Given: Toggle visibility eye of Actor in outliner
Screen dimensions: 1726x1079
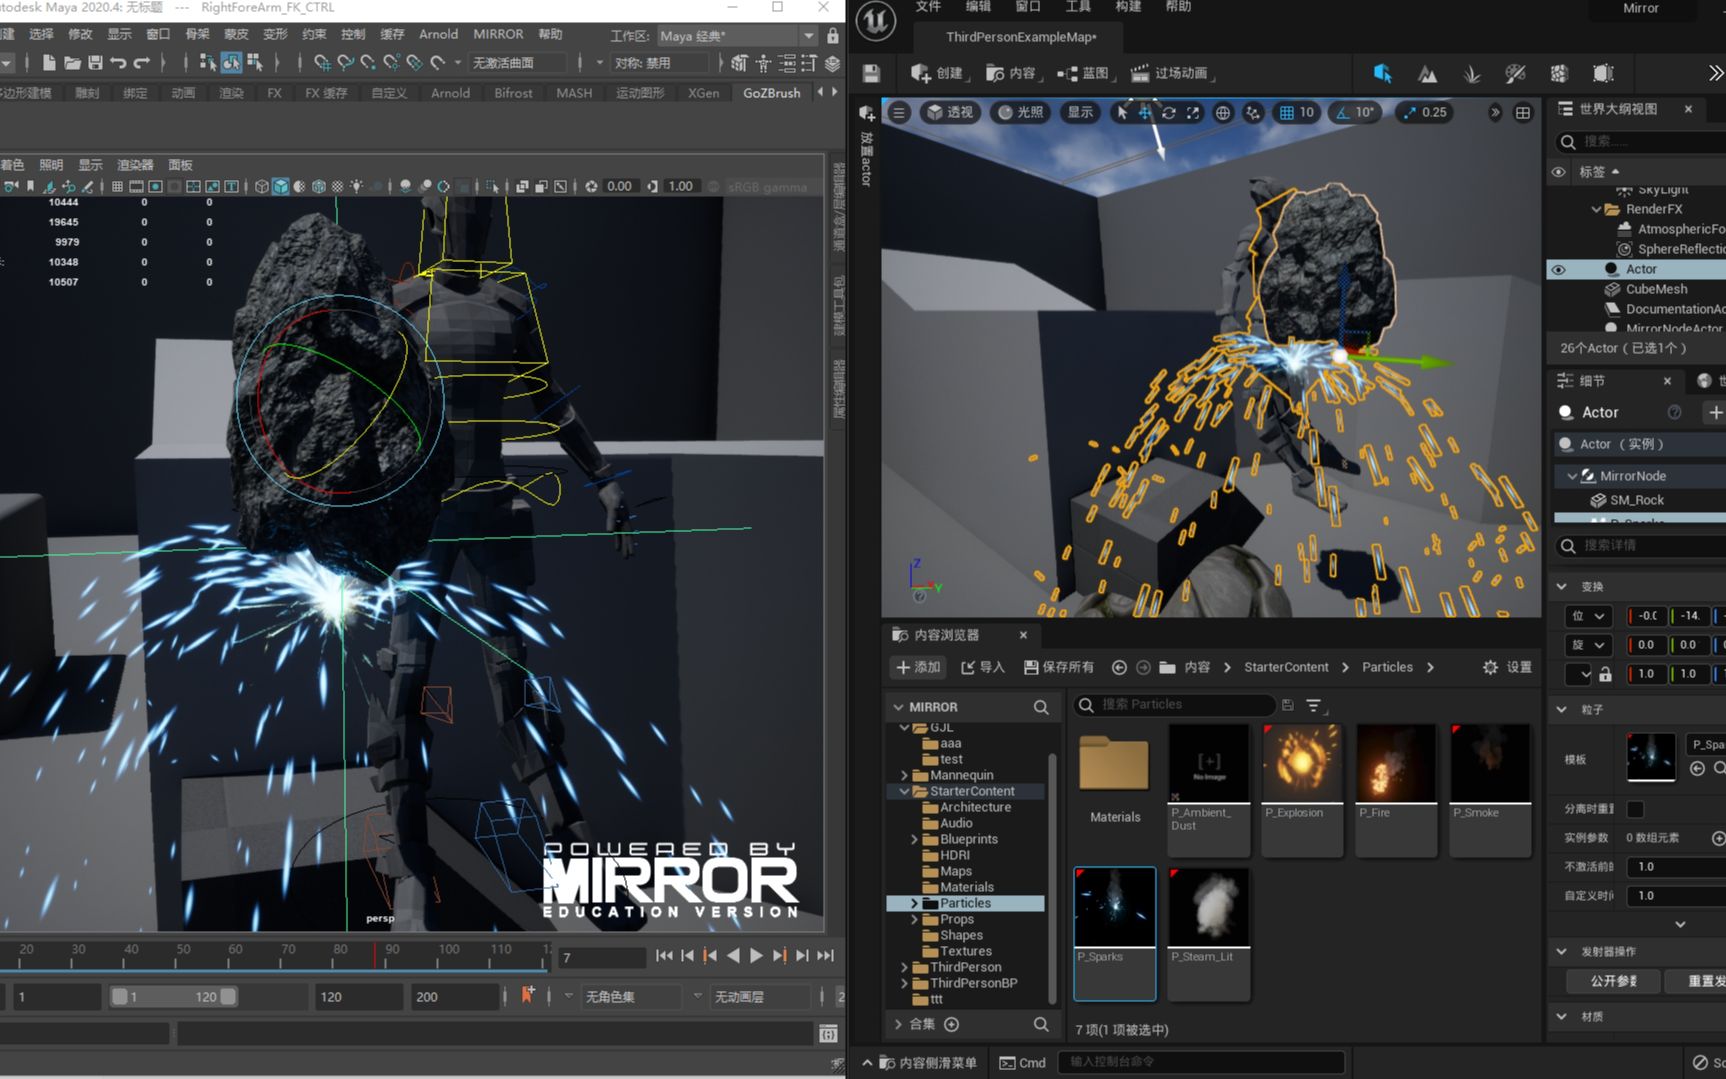Looking at the screenshot, I should click(x=1558, y=269).
